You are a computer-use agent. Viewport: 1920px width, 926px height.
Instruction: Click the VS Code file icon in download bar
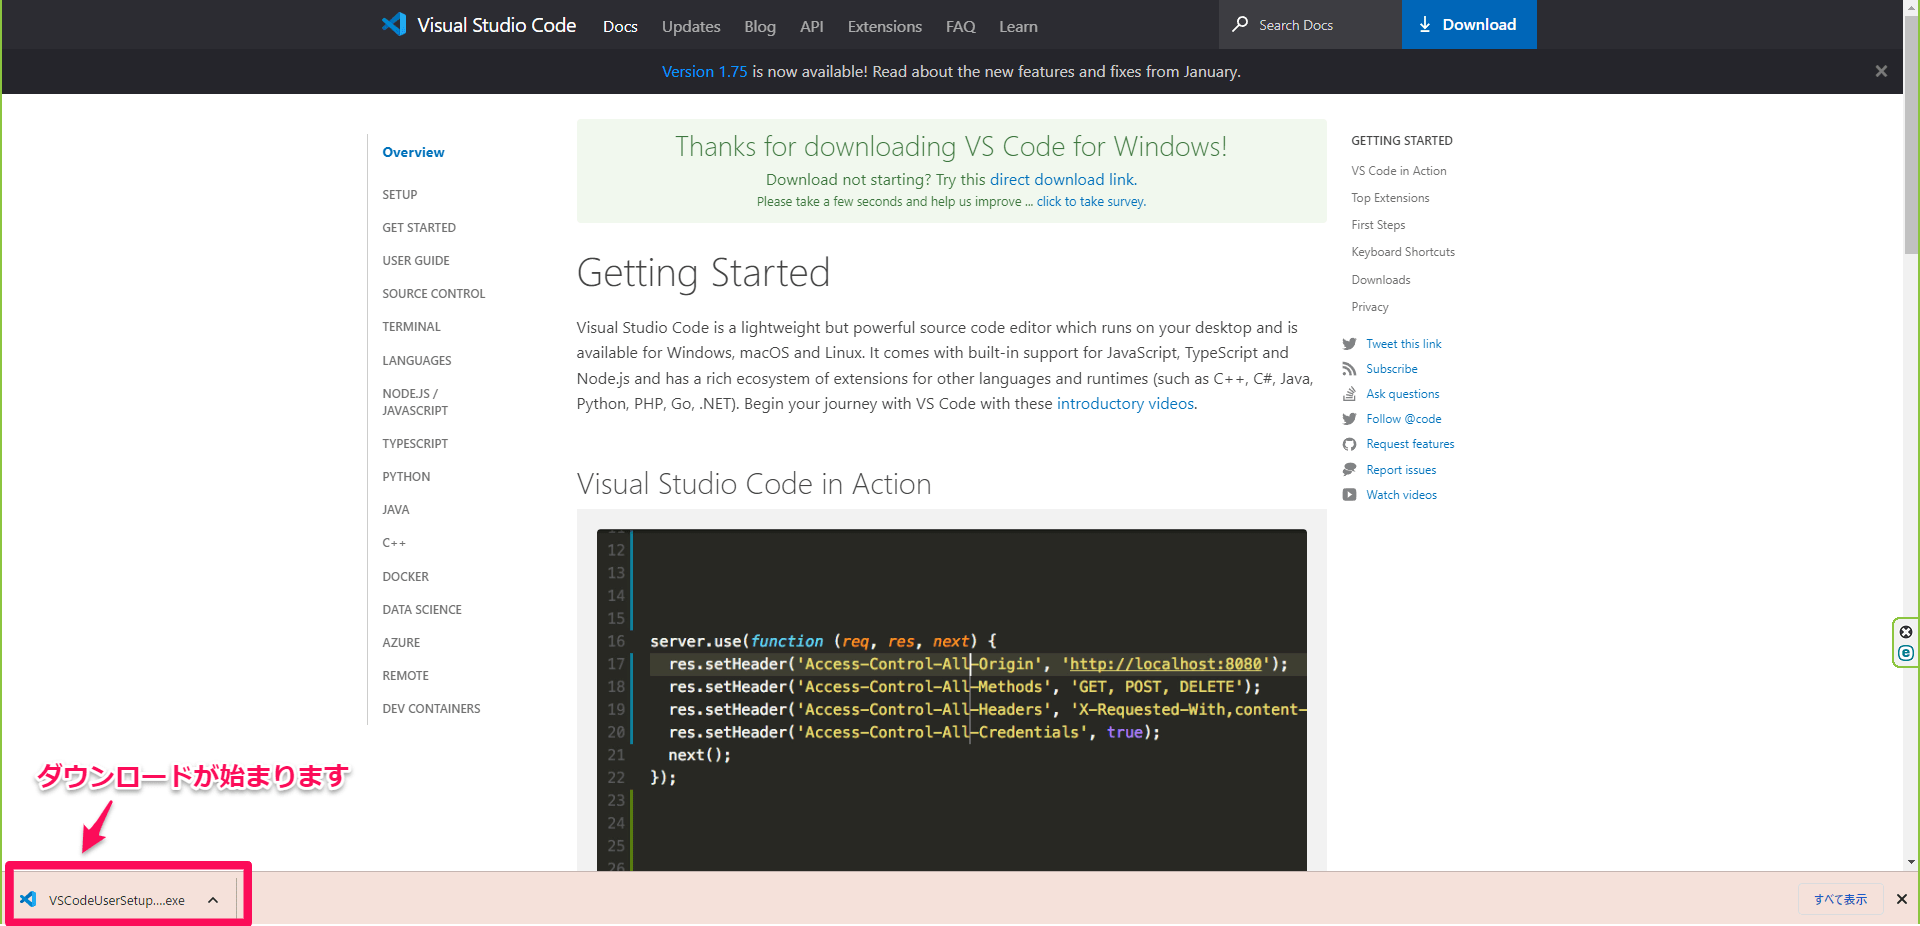coord(28,899)
